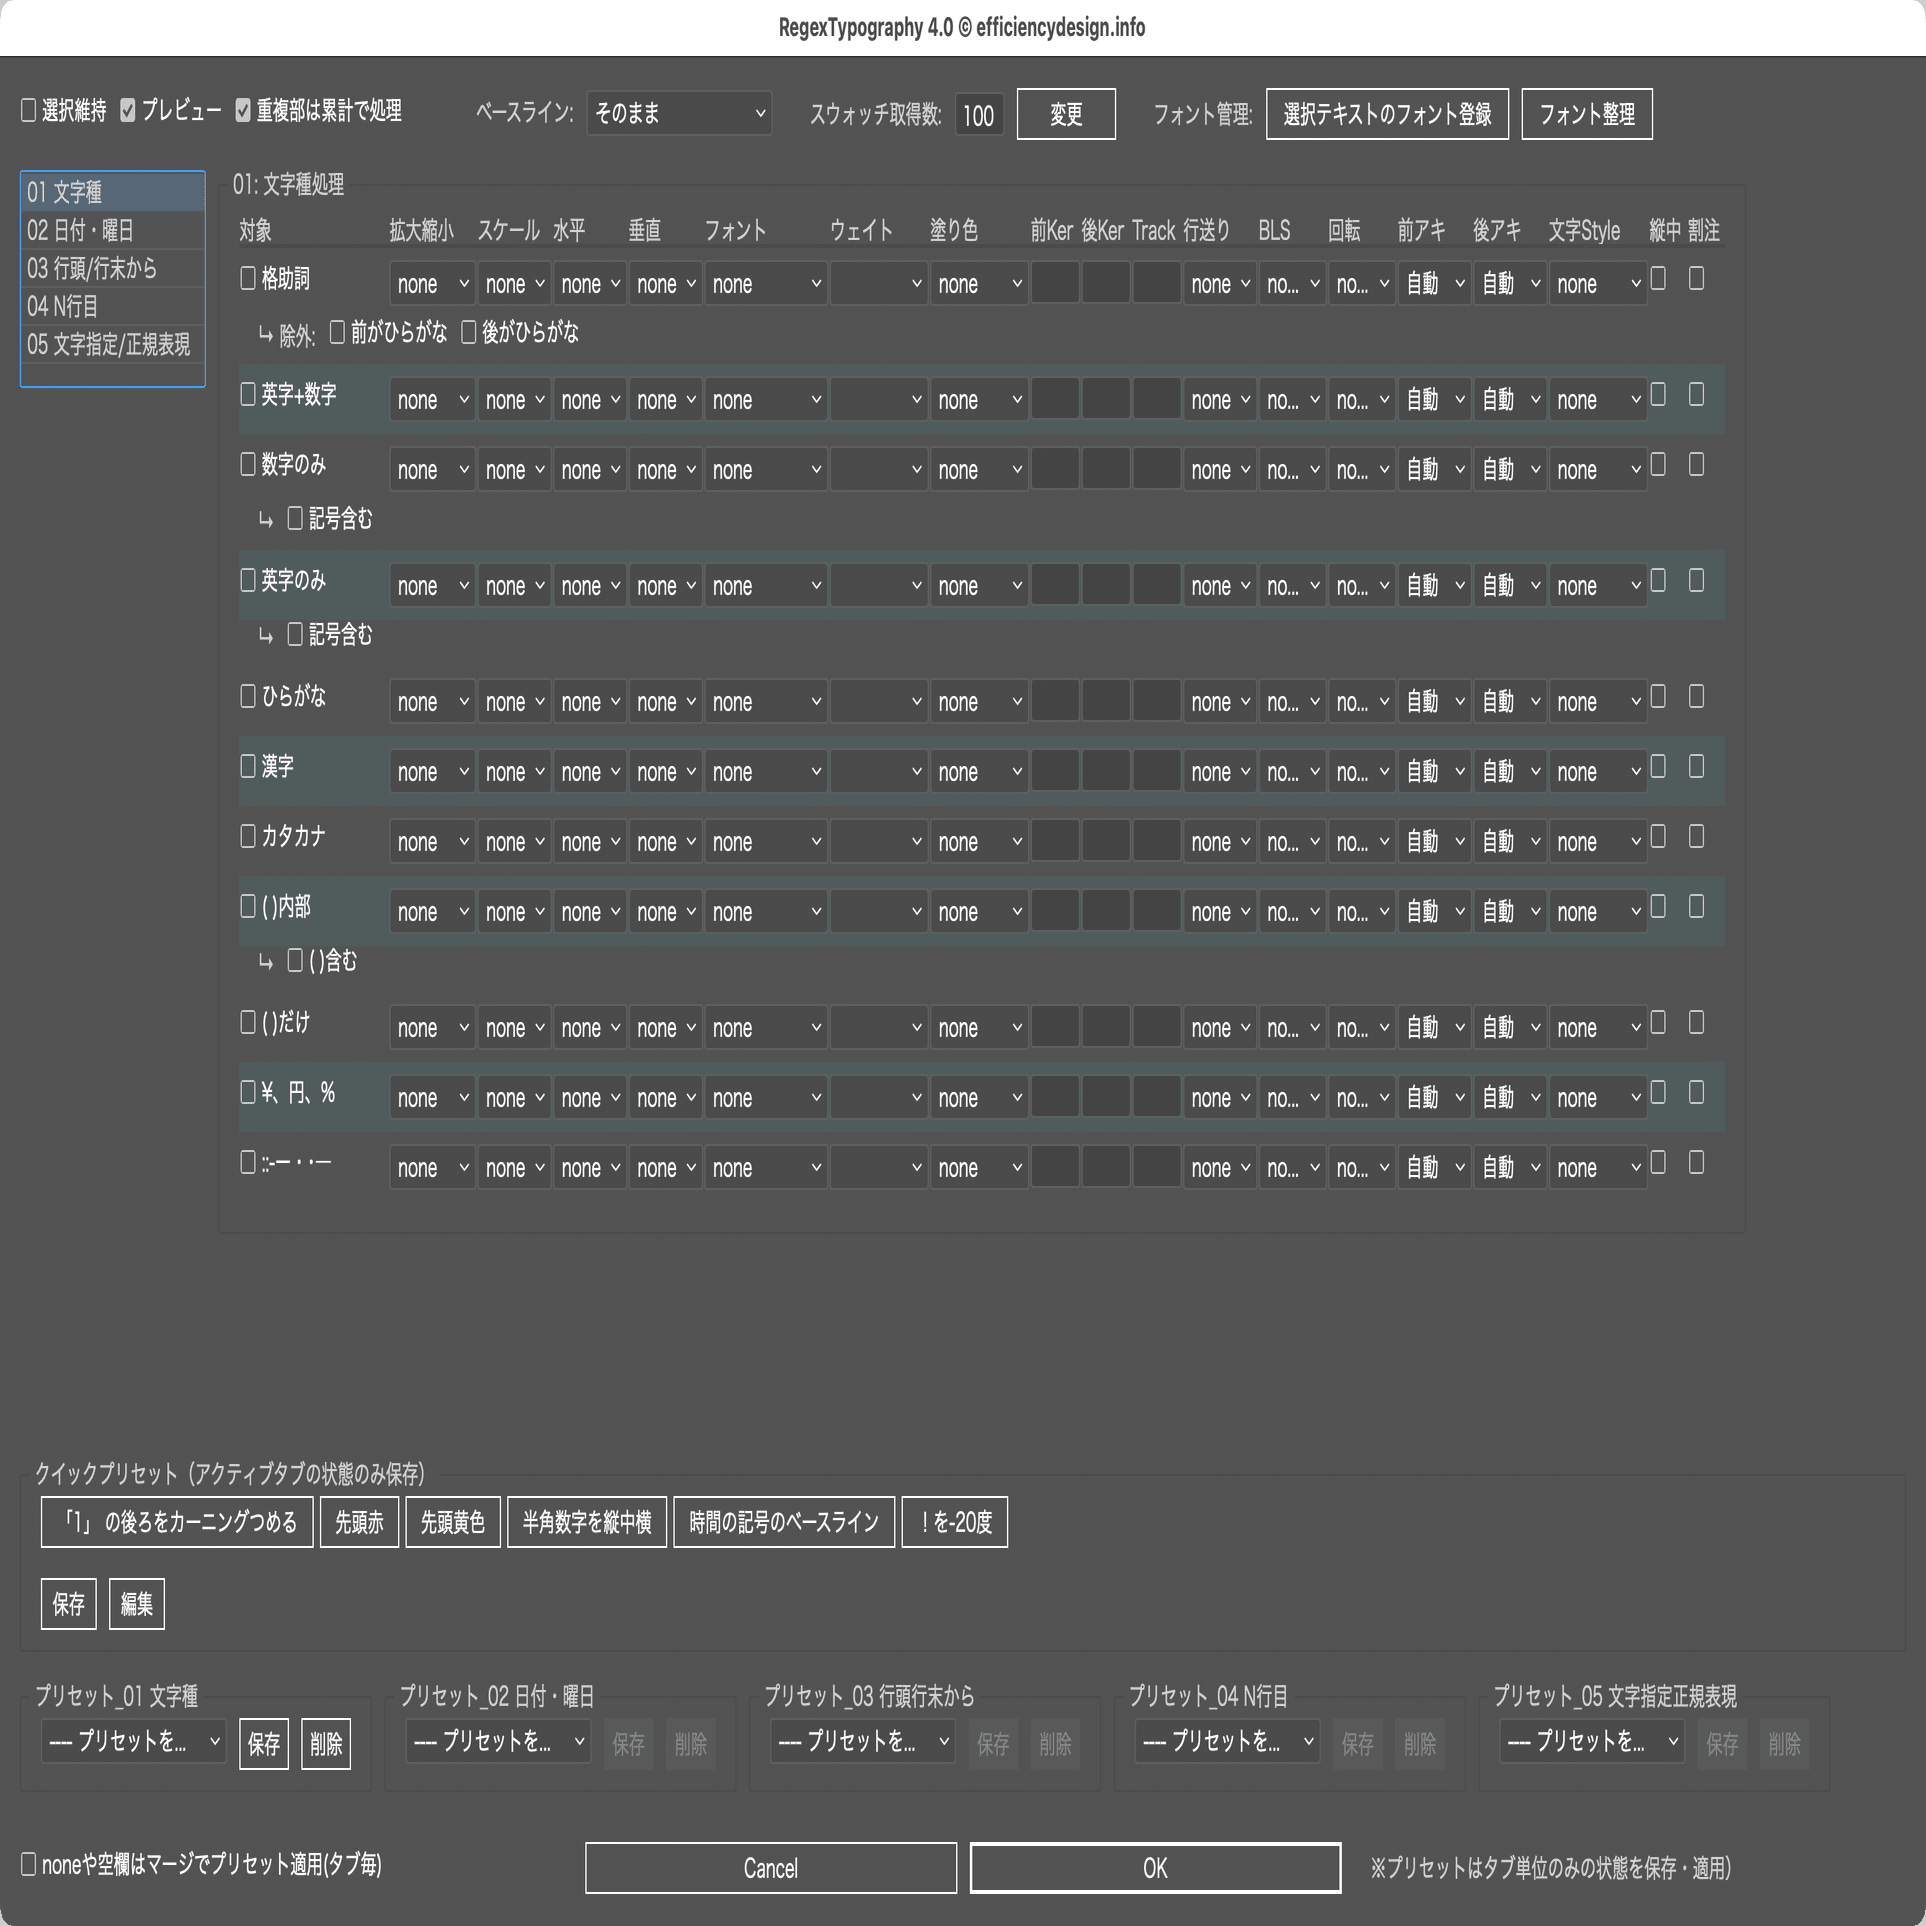Screen dimensions: 1926x1926
Task: Click the 変更 button
Action: pyautogui.click(x=1065, y=114)
